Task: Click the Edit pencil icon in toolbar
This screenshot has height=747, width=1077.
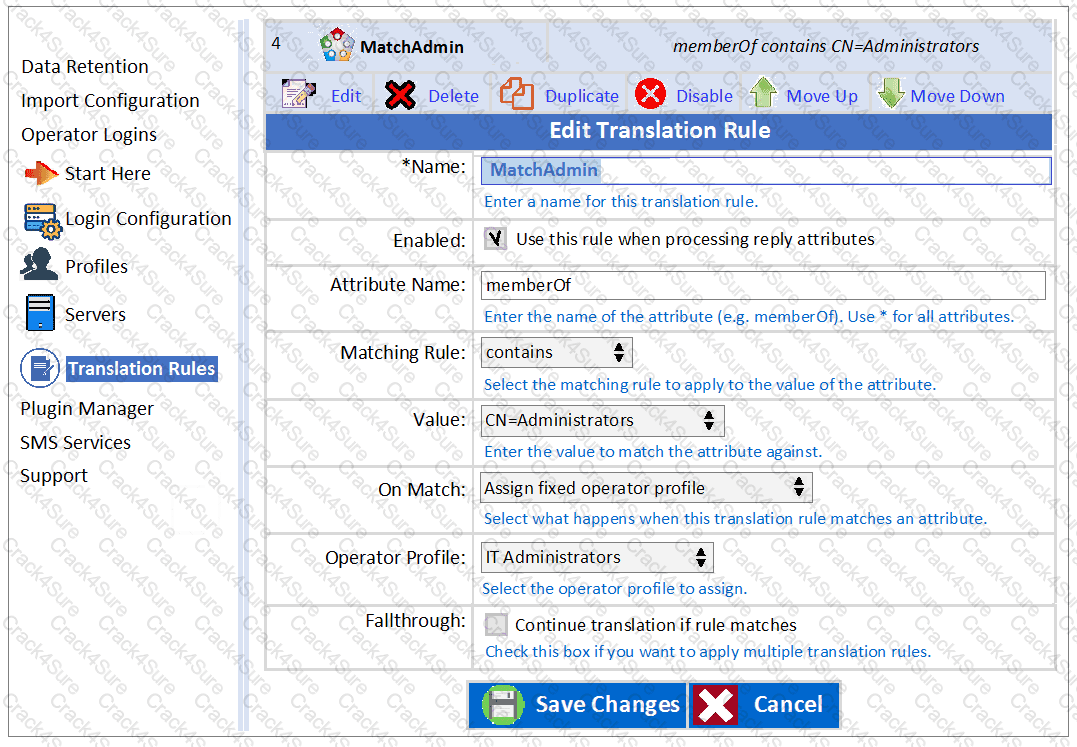Action: tap(299, 95)
